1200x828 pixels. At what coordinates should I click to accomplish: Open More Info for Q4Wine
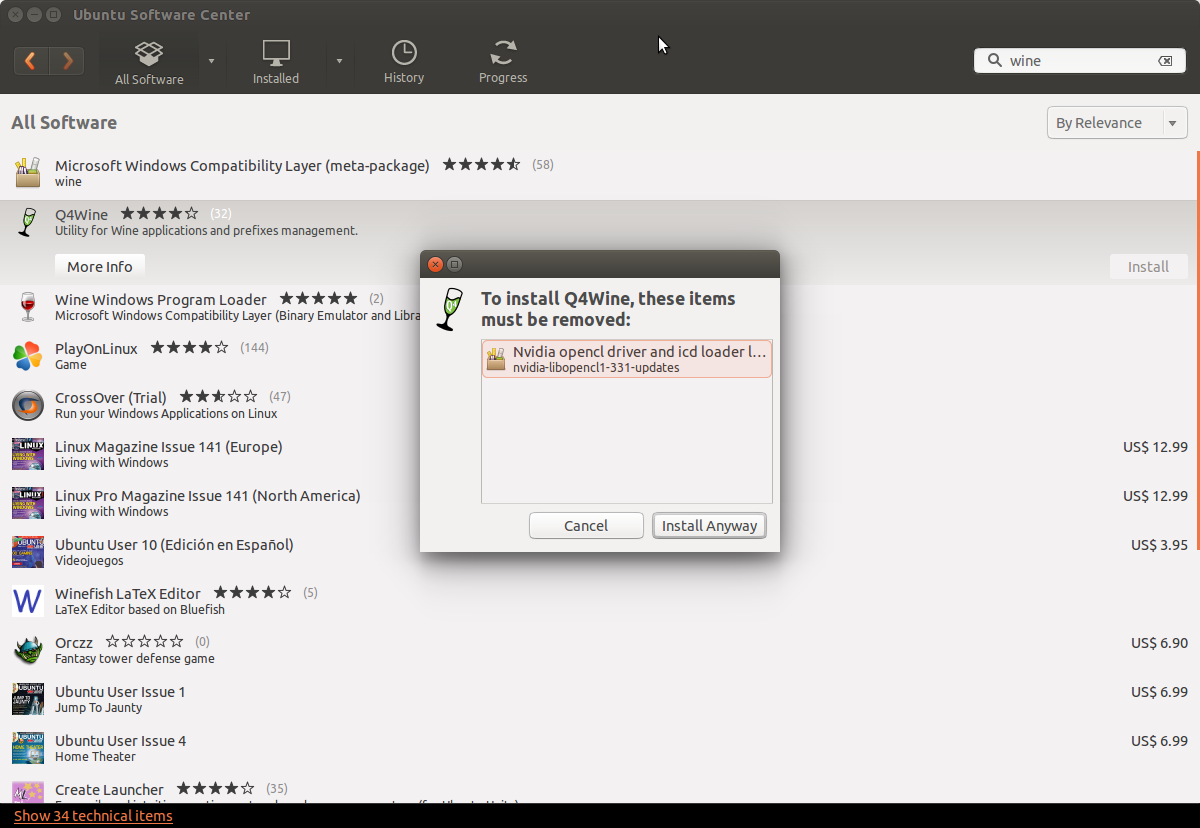point(100,267)
